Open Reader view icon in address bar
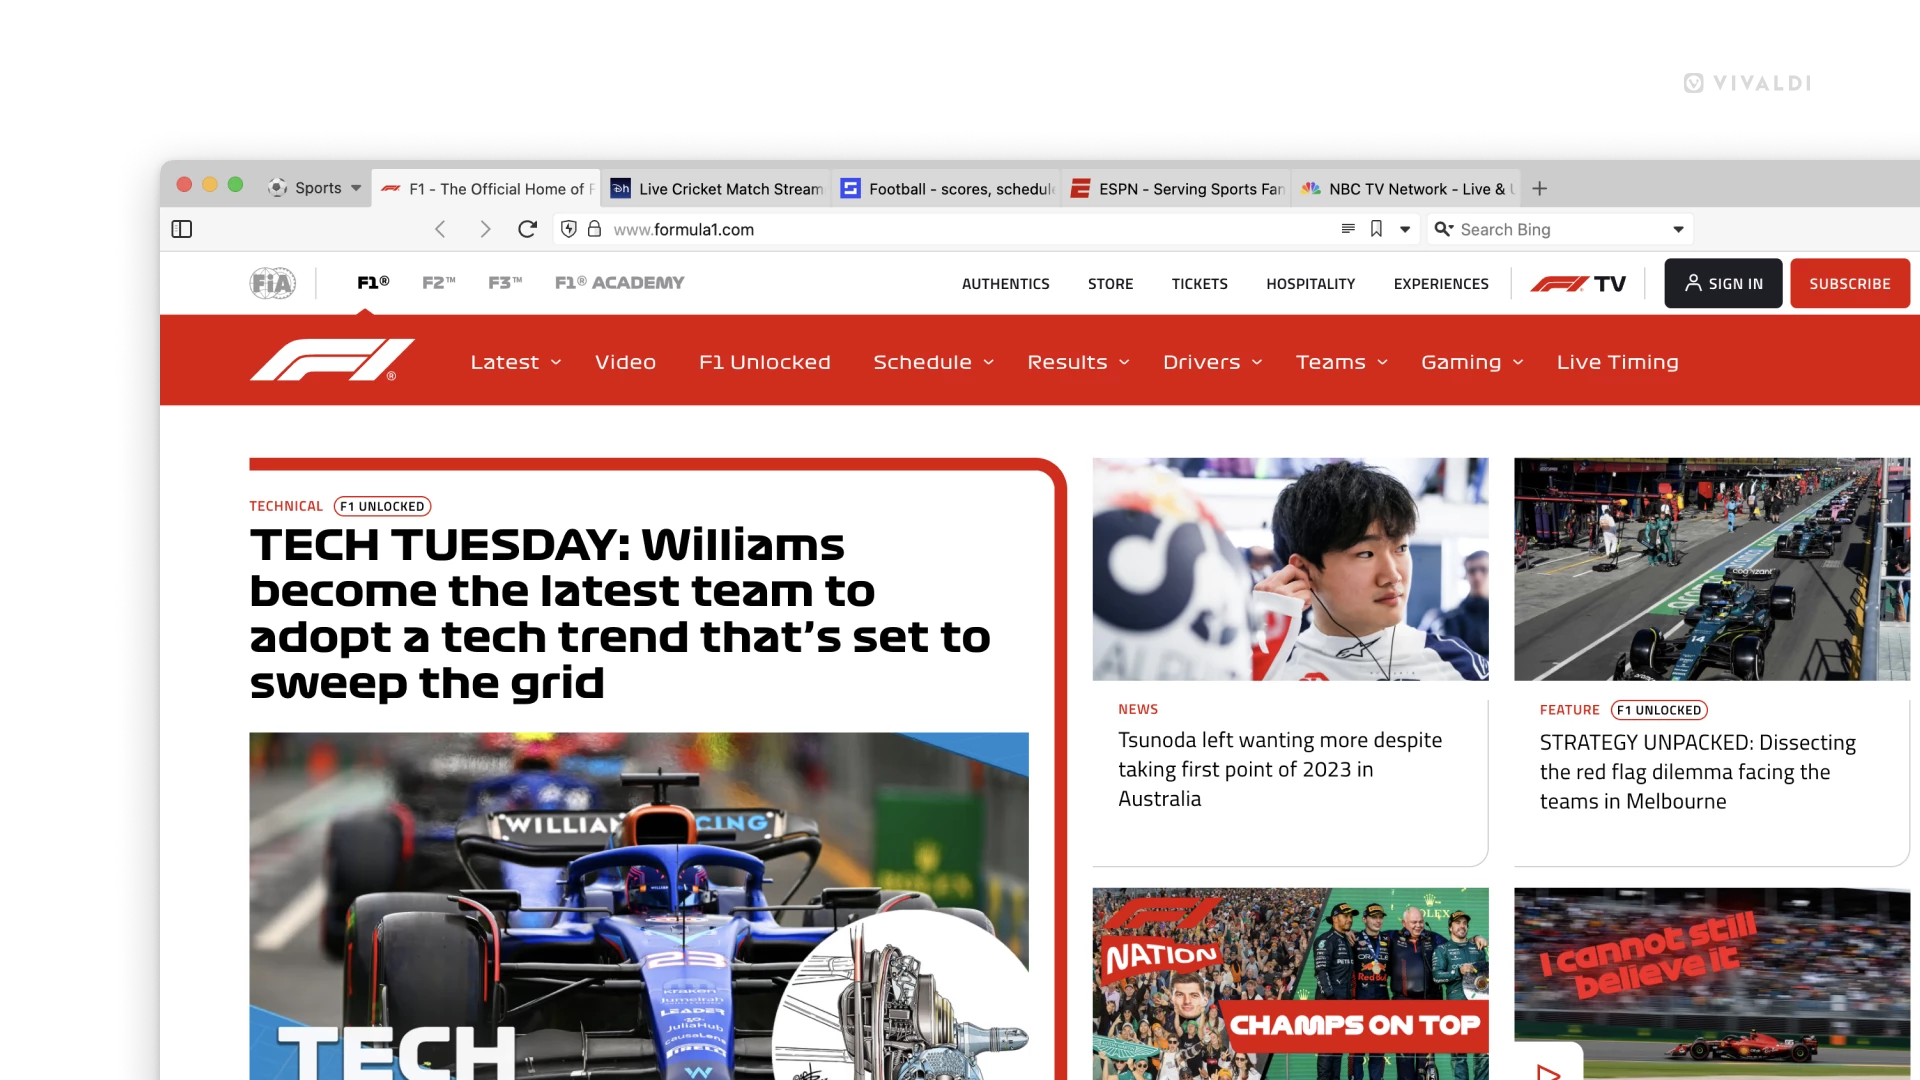 (x=1348, y=229)
